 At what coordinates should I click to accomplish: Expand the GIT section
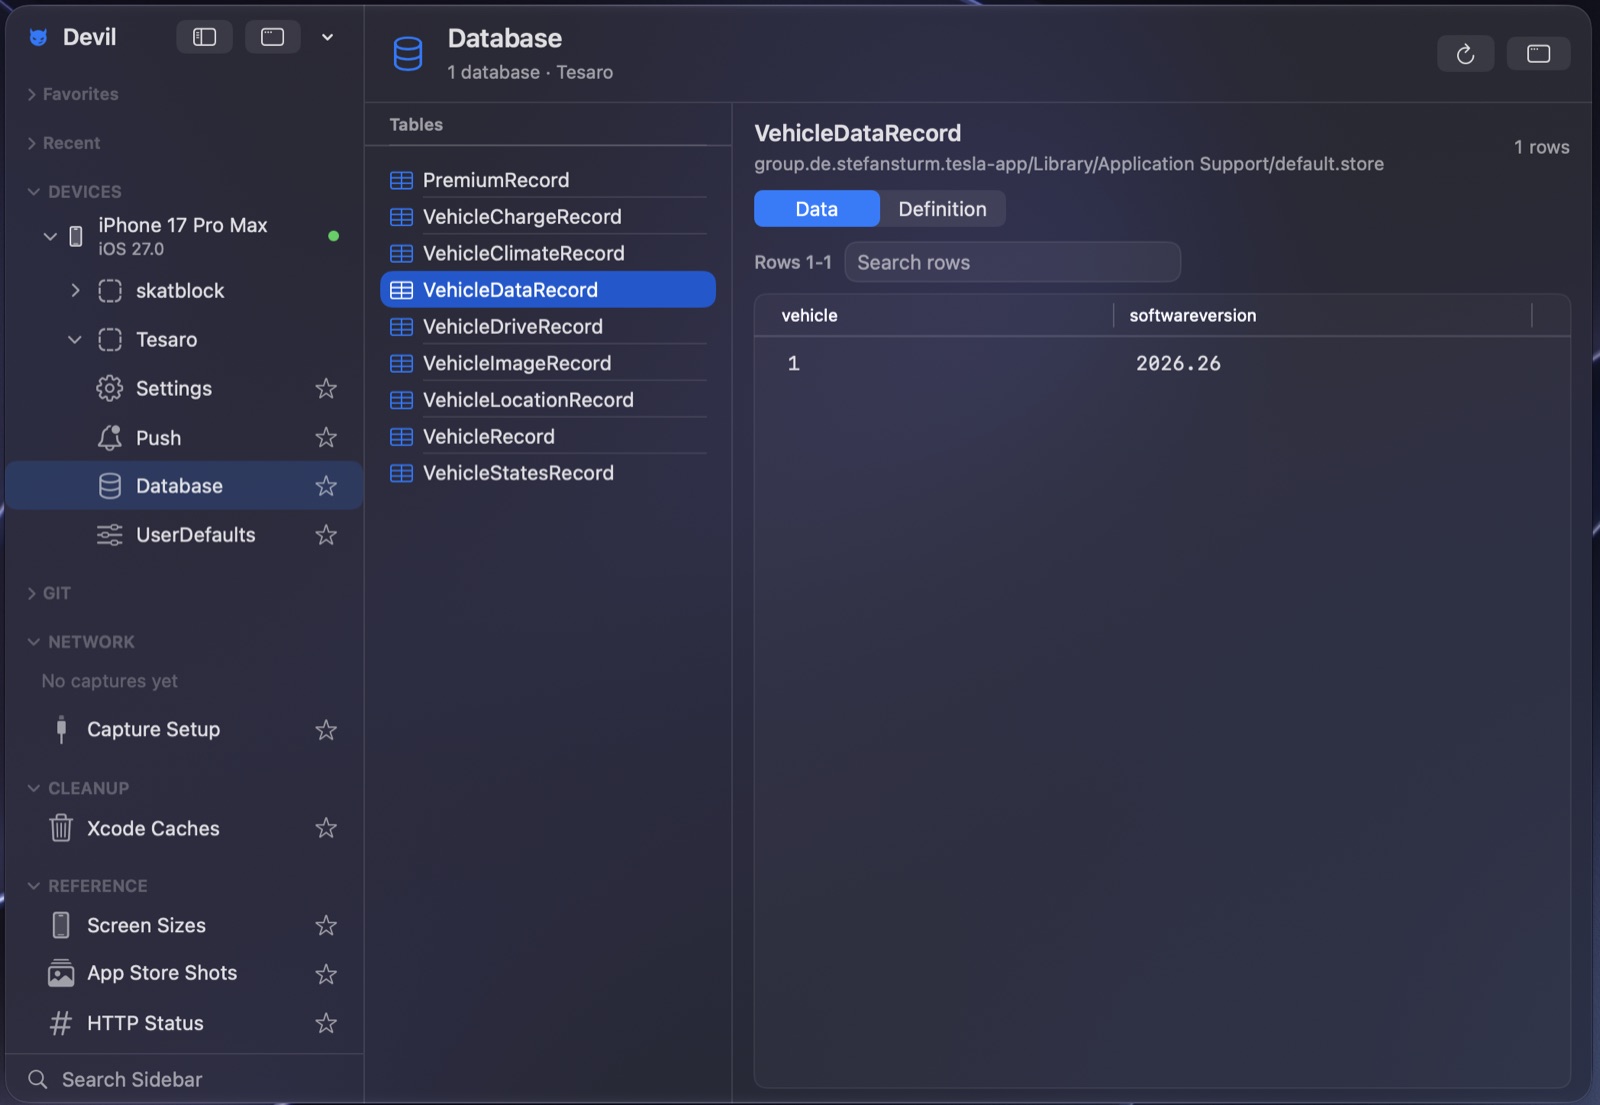pos(32,593)
